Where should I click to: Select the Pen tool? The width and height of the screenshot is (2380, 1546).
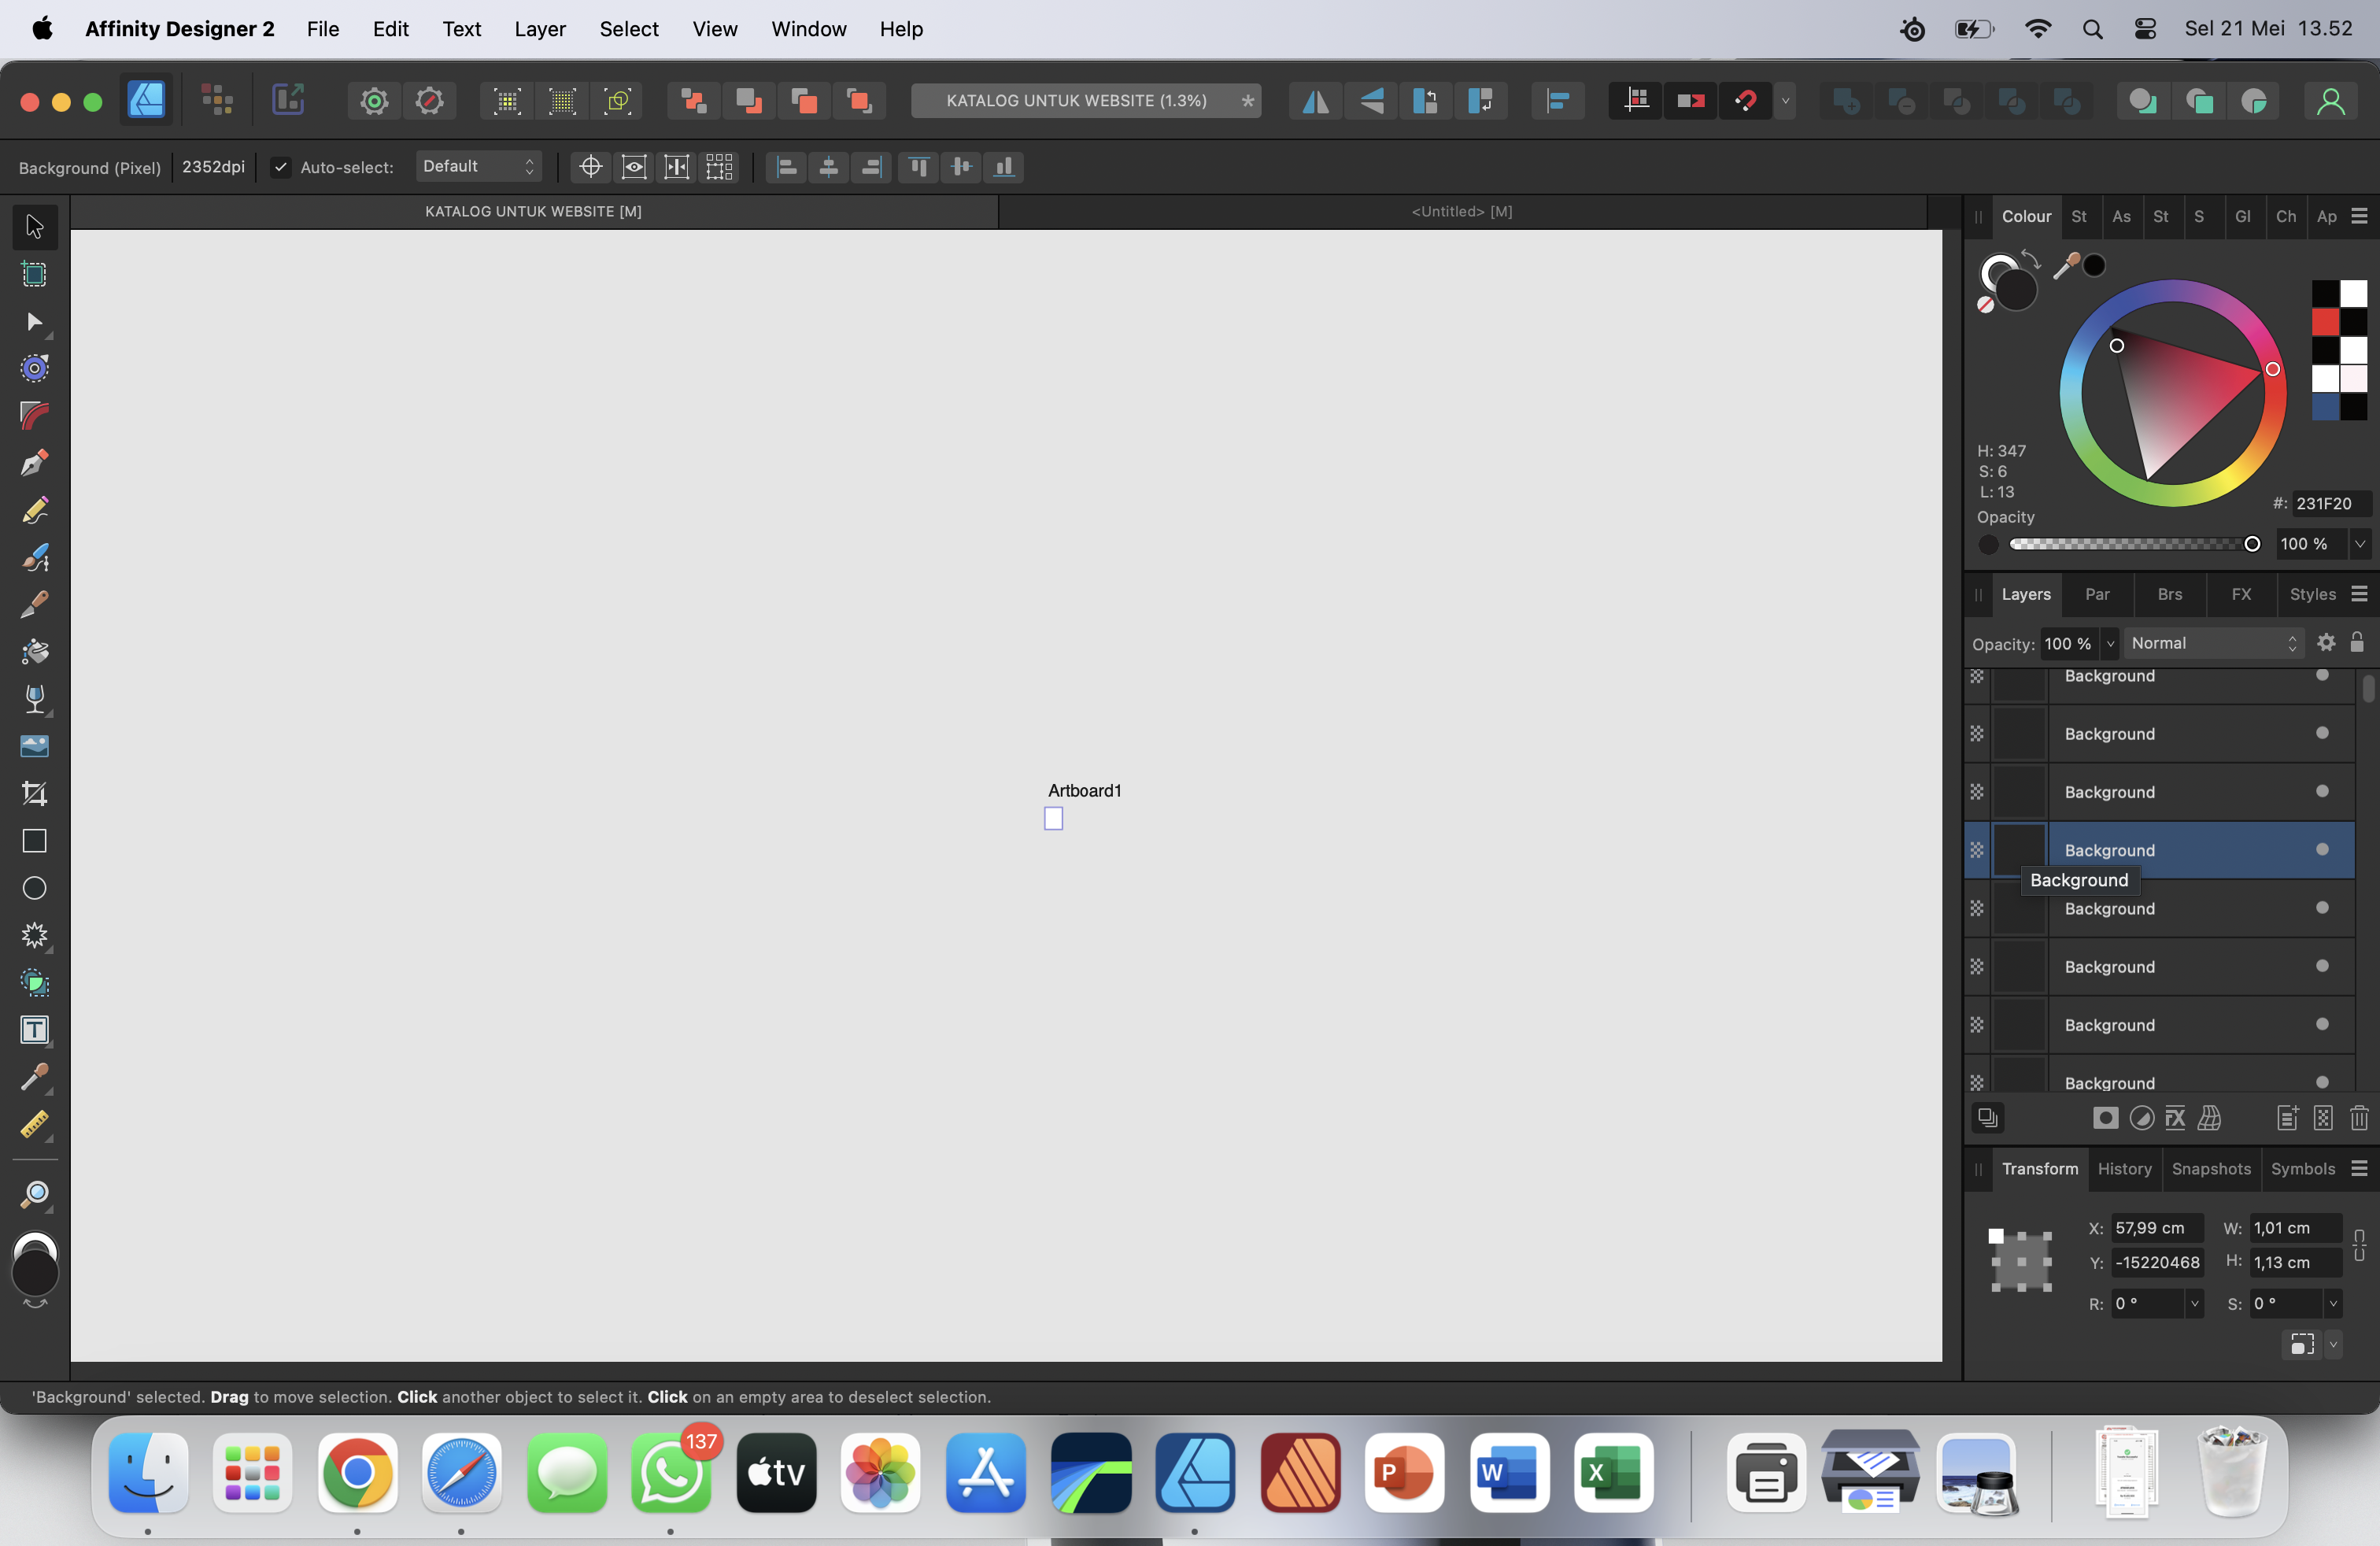(x=35, y=462)
